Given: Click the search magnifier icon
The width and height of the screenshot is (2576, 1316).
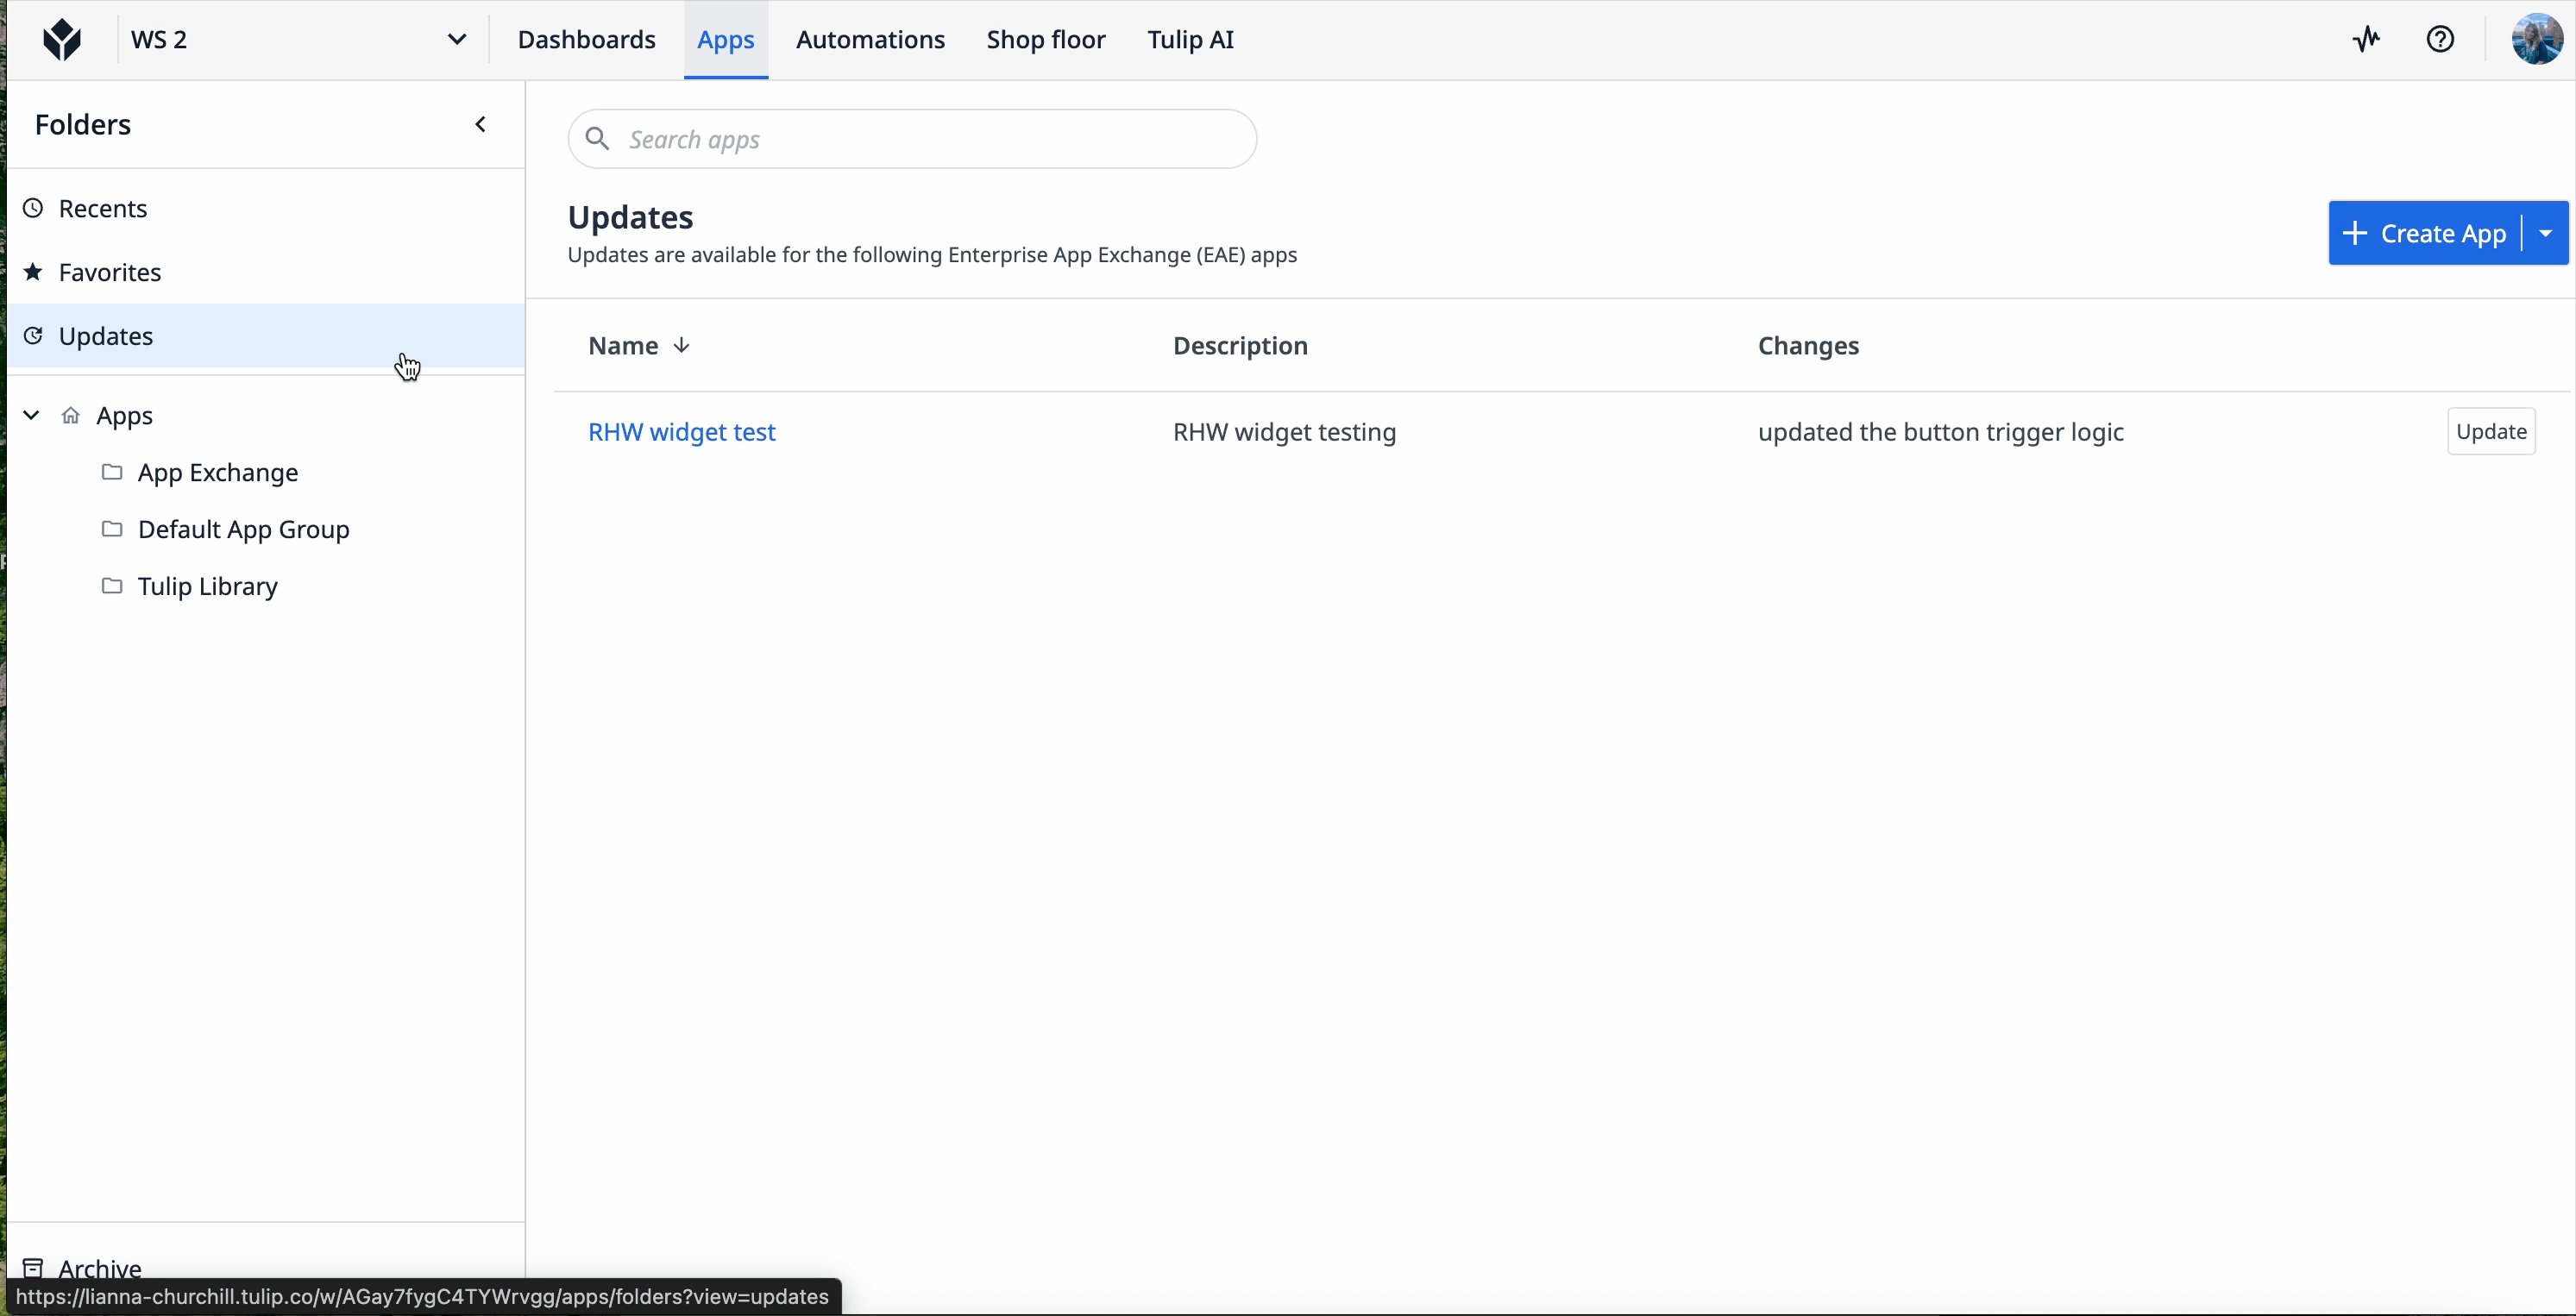Looking at the screenshot, I should pos(597,139).
